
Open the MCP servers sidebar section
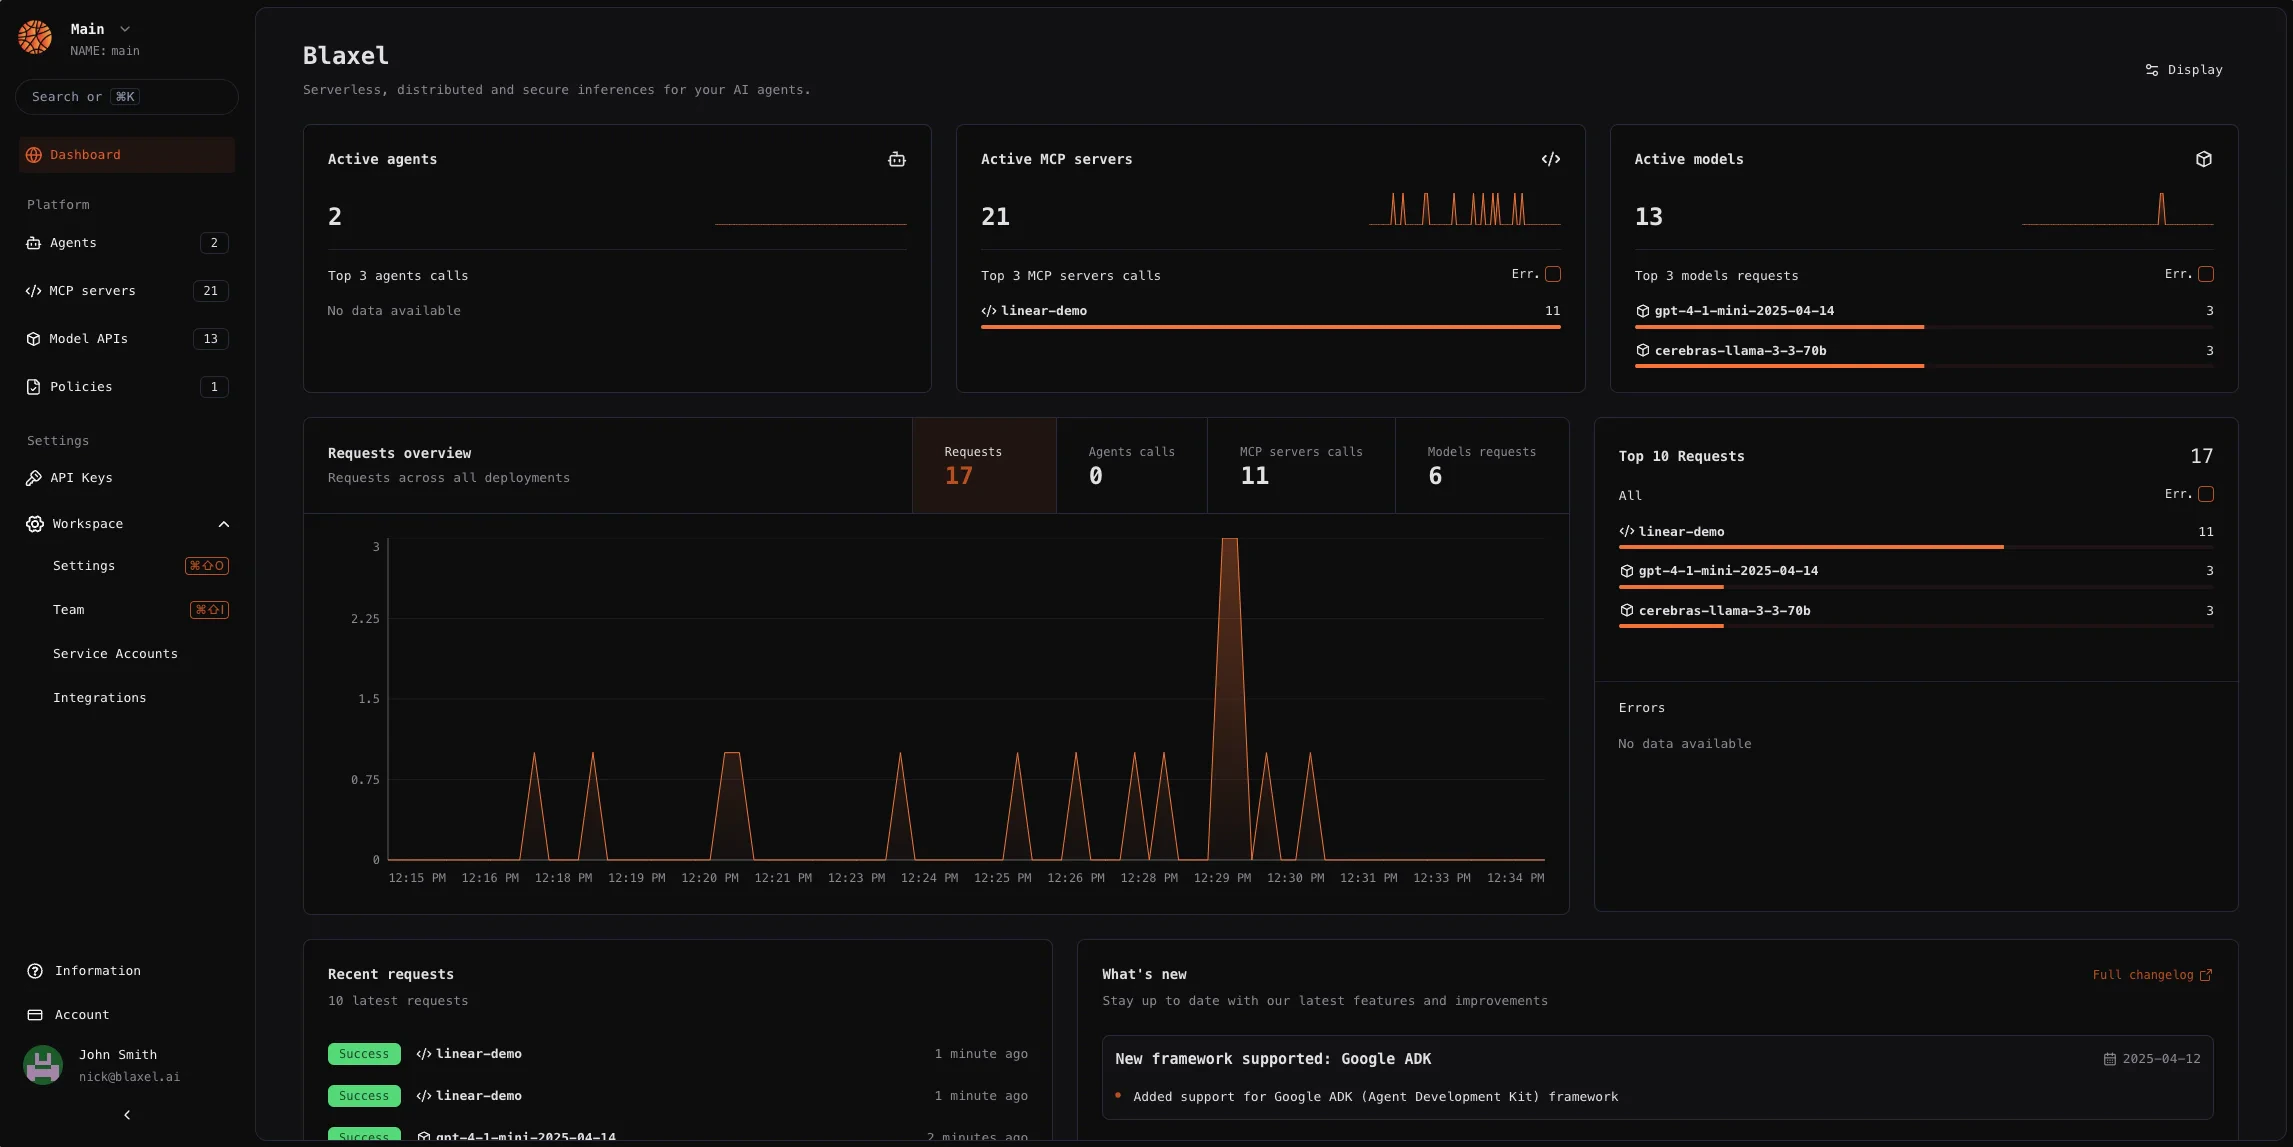coord(93,290)
